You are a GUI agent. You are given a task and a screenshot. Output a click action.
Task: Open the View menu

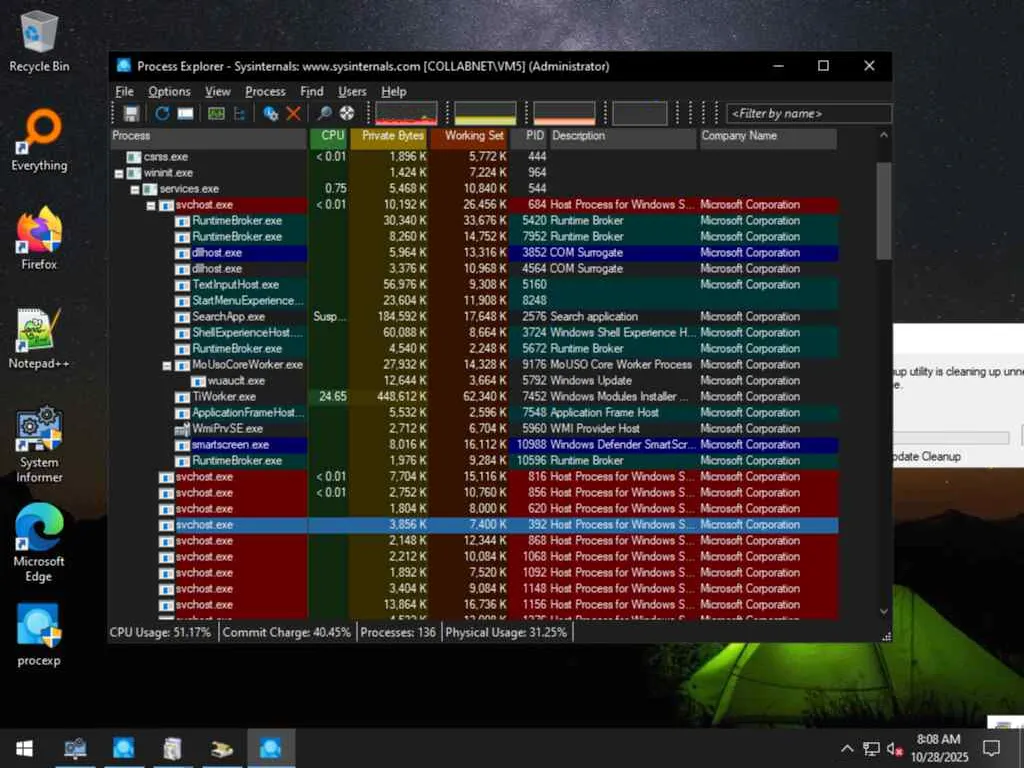(217, 91)
